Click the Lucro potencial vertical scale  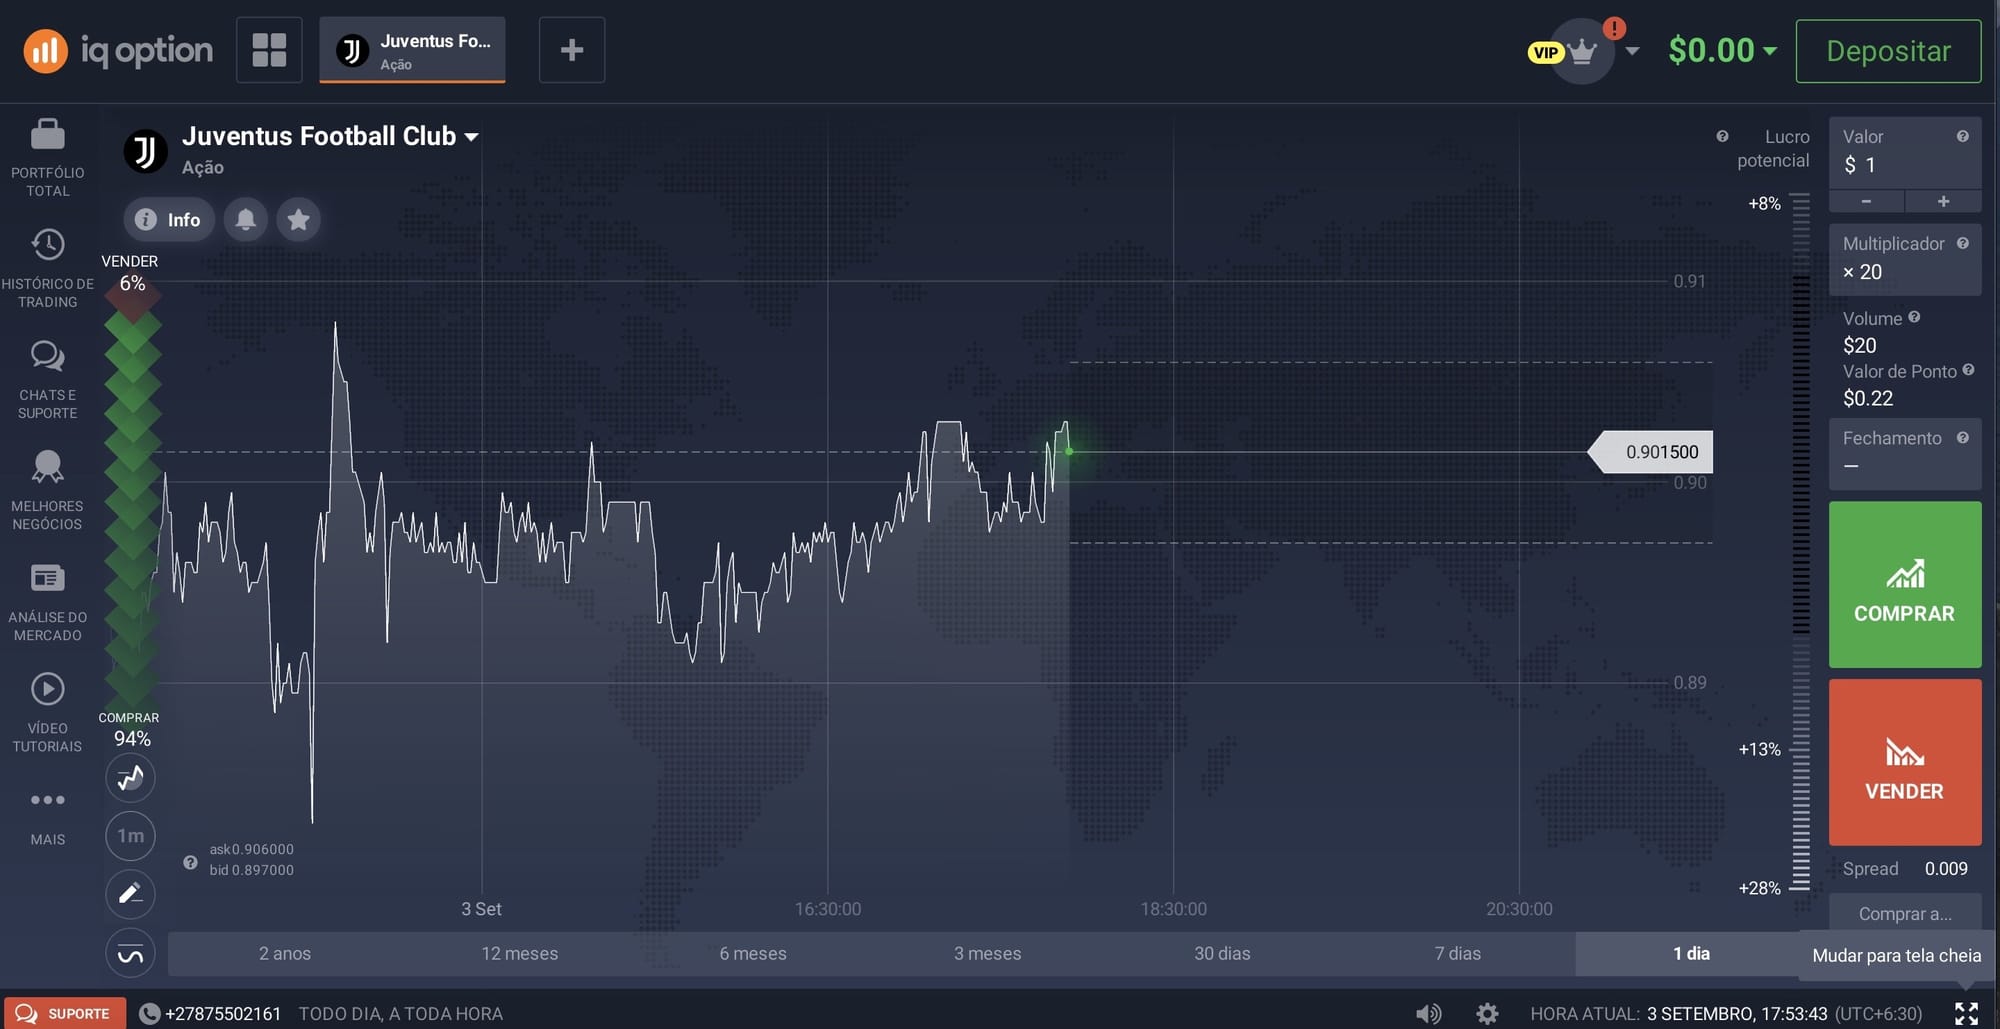tap(1800, 541)
